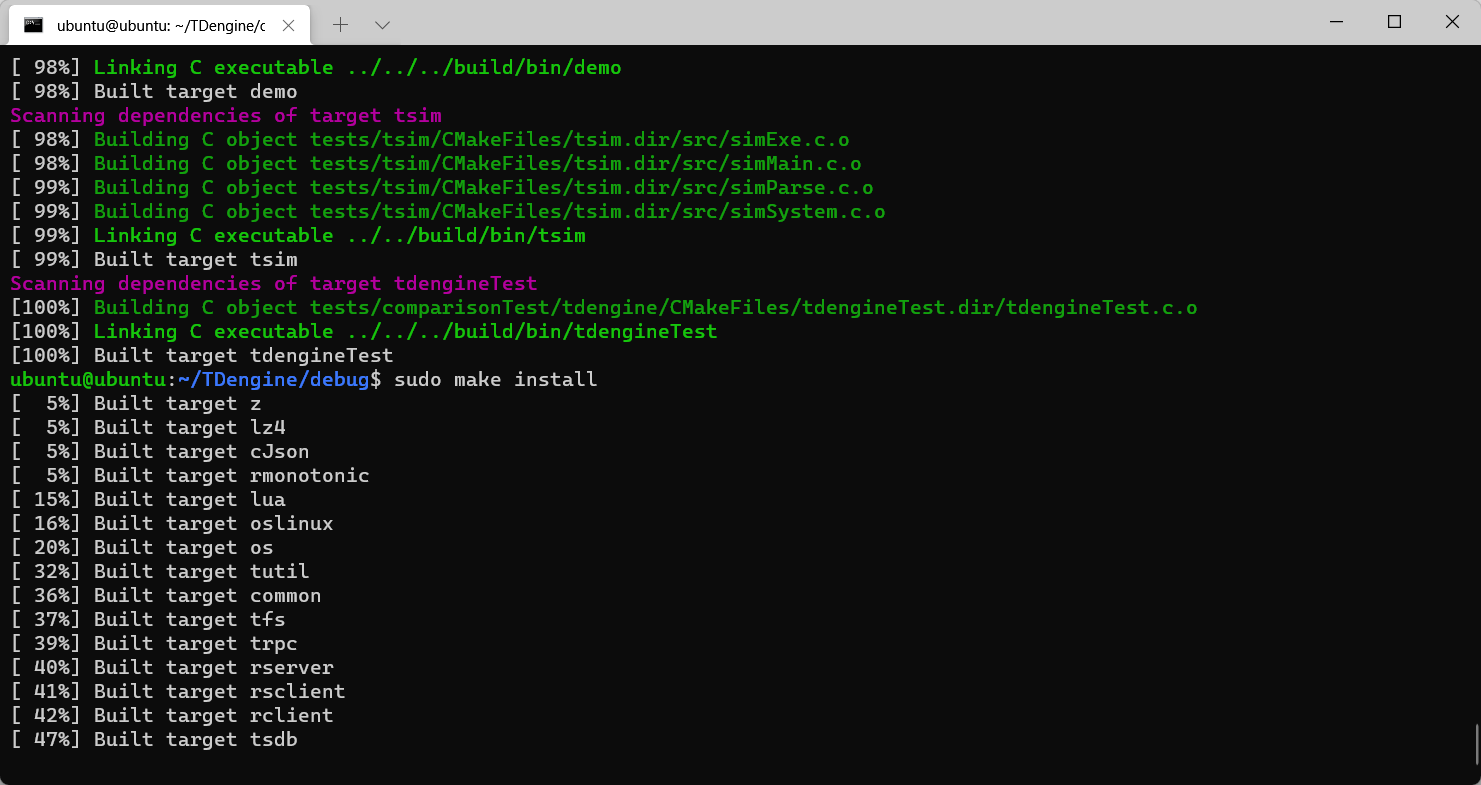Click 'Linking C executable ../../../build/bin/demo' line
This screenshot has width=1481, height=785.
[316, 68]
